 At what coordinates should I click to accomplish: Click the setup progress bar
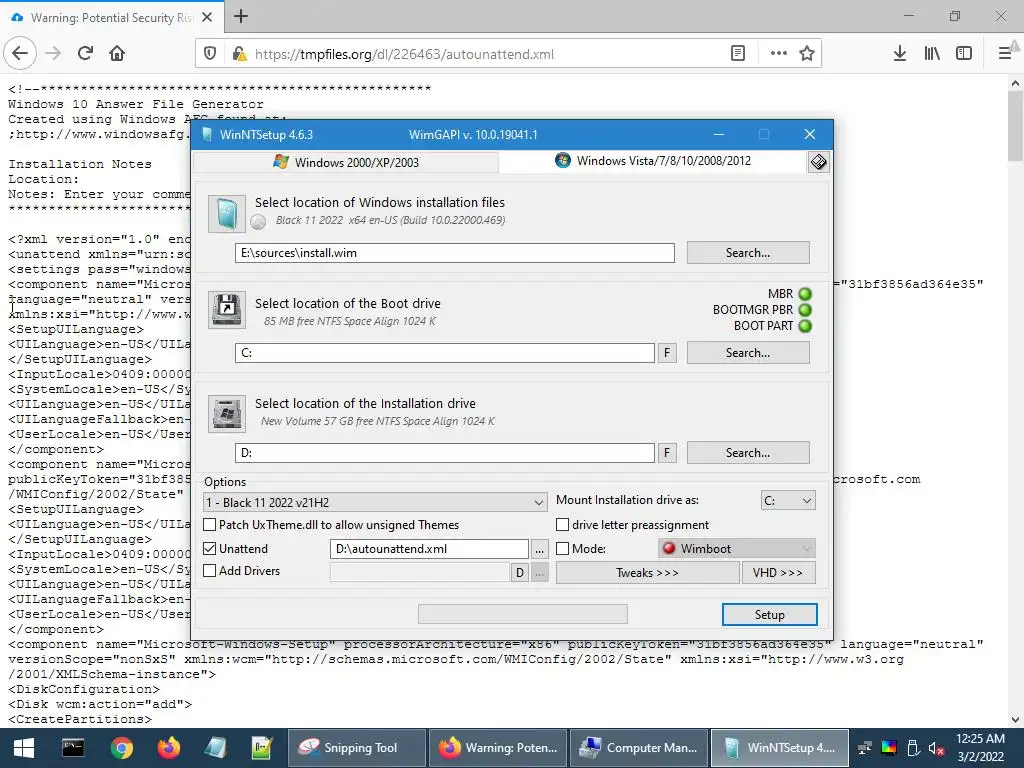pyautogui.click(x=522, y=614)
